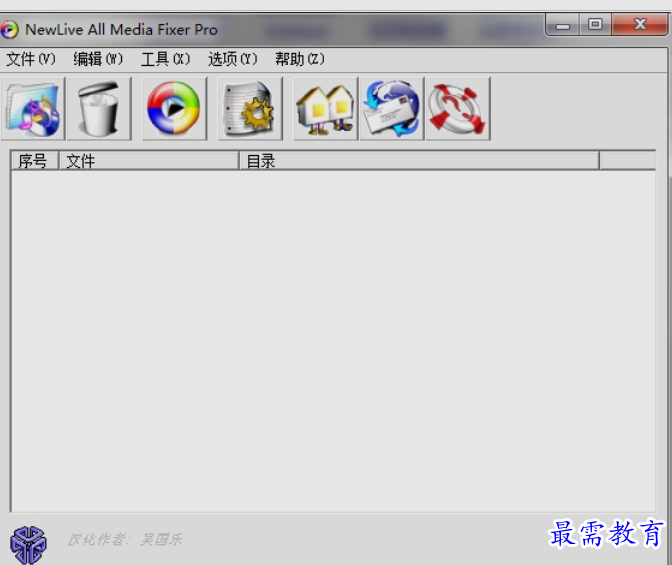Sort list by 序号 column header

point(35,161)
